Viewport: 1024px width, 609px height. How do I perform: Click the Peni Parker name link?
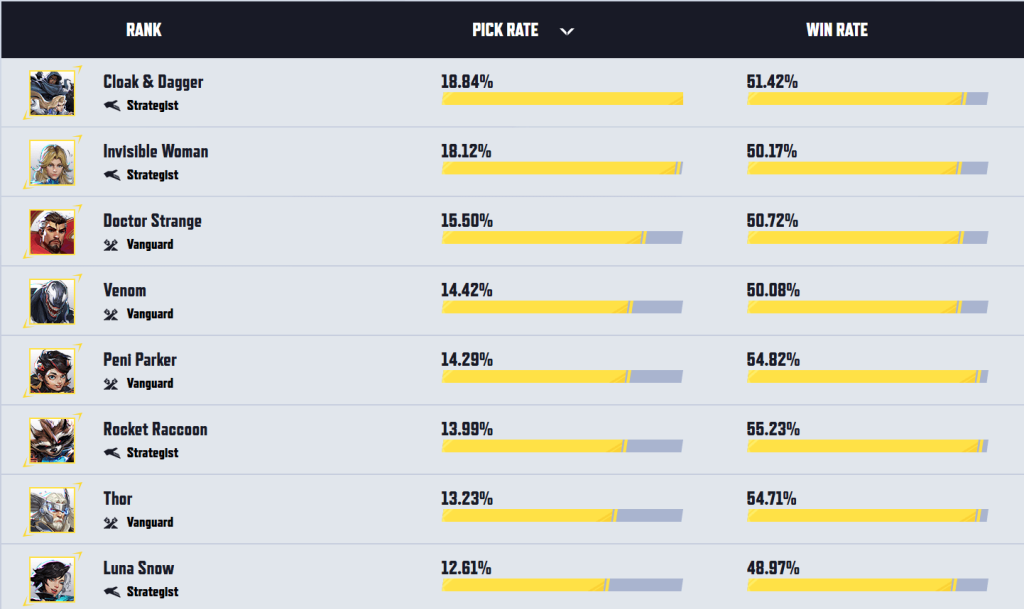click(140, 360)
